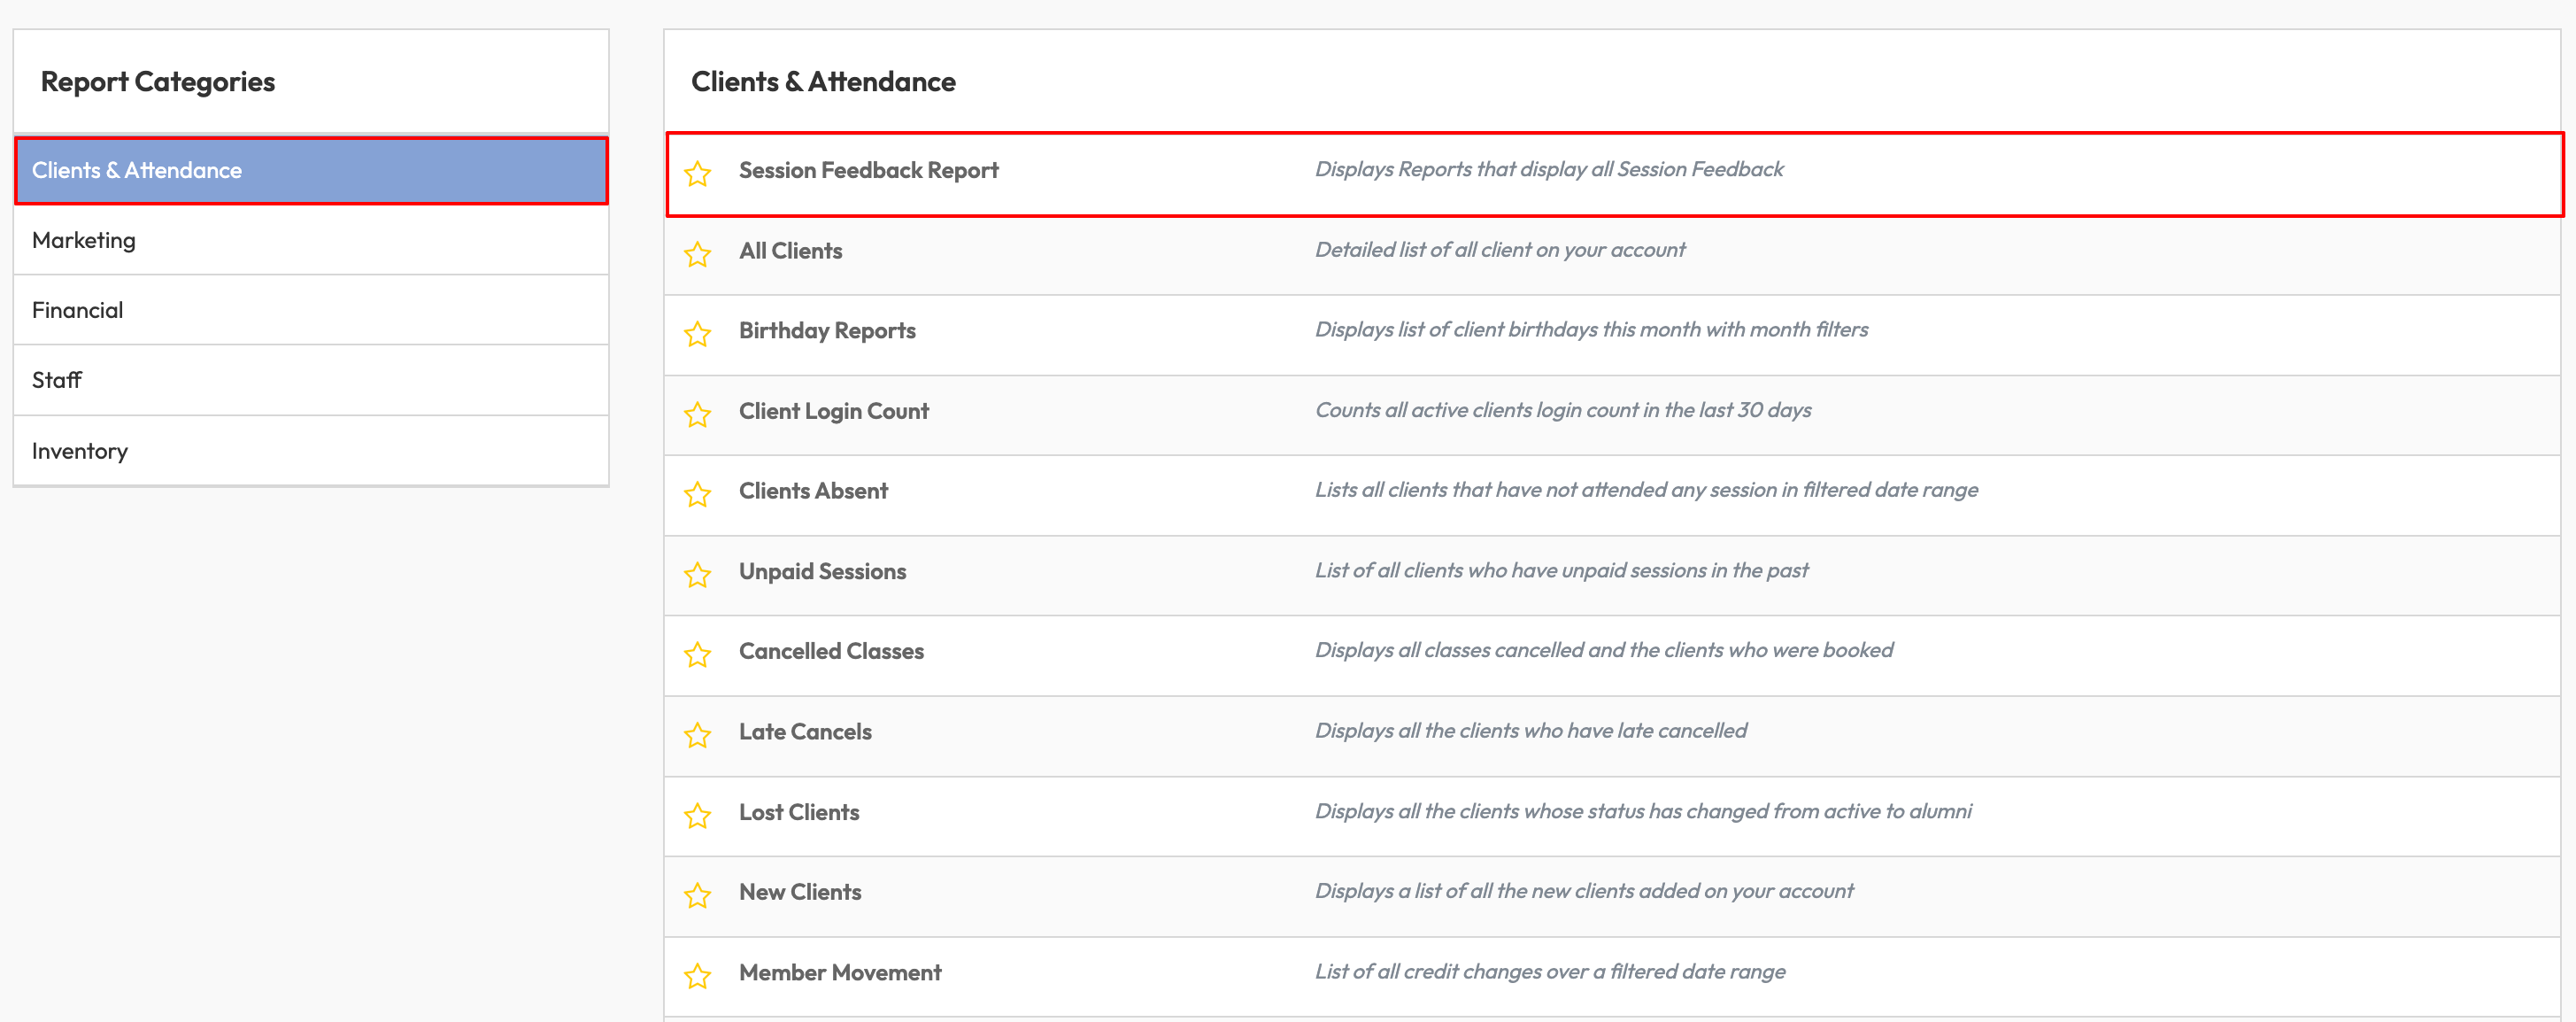This screenshot has height=1022, width=2576.
Task: Toggle the star beside Client Login Count
Action: (x=697, y=414)
